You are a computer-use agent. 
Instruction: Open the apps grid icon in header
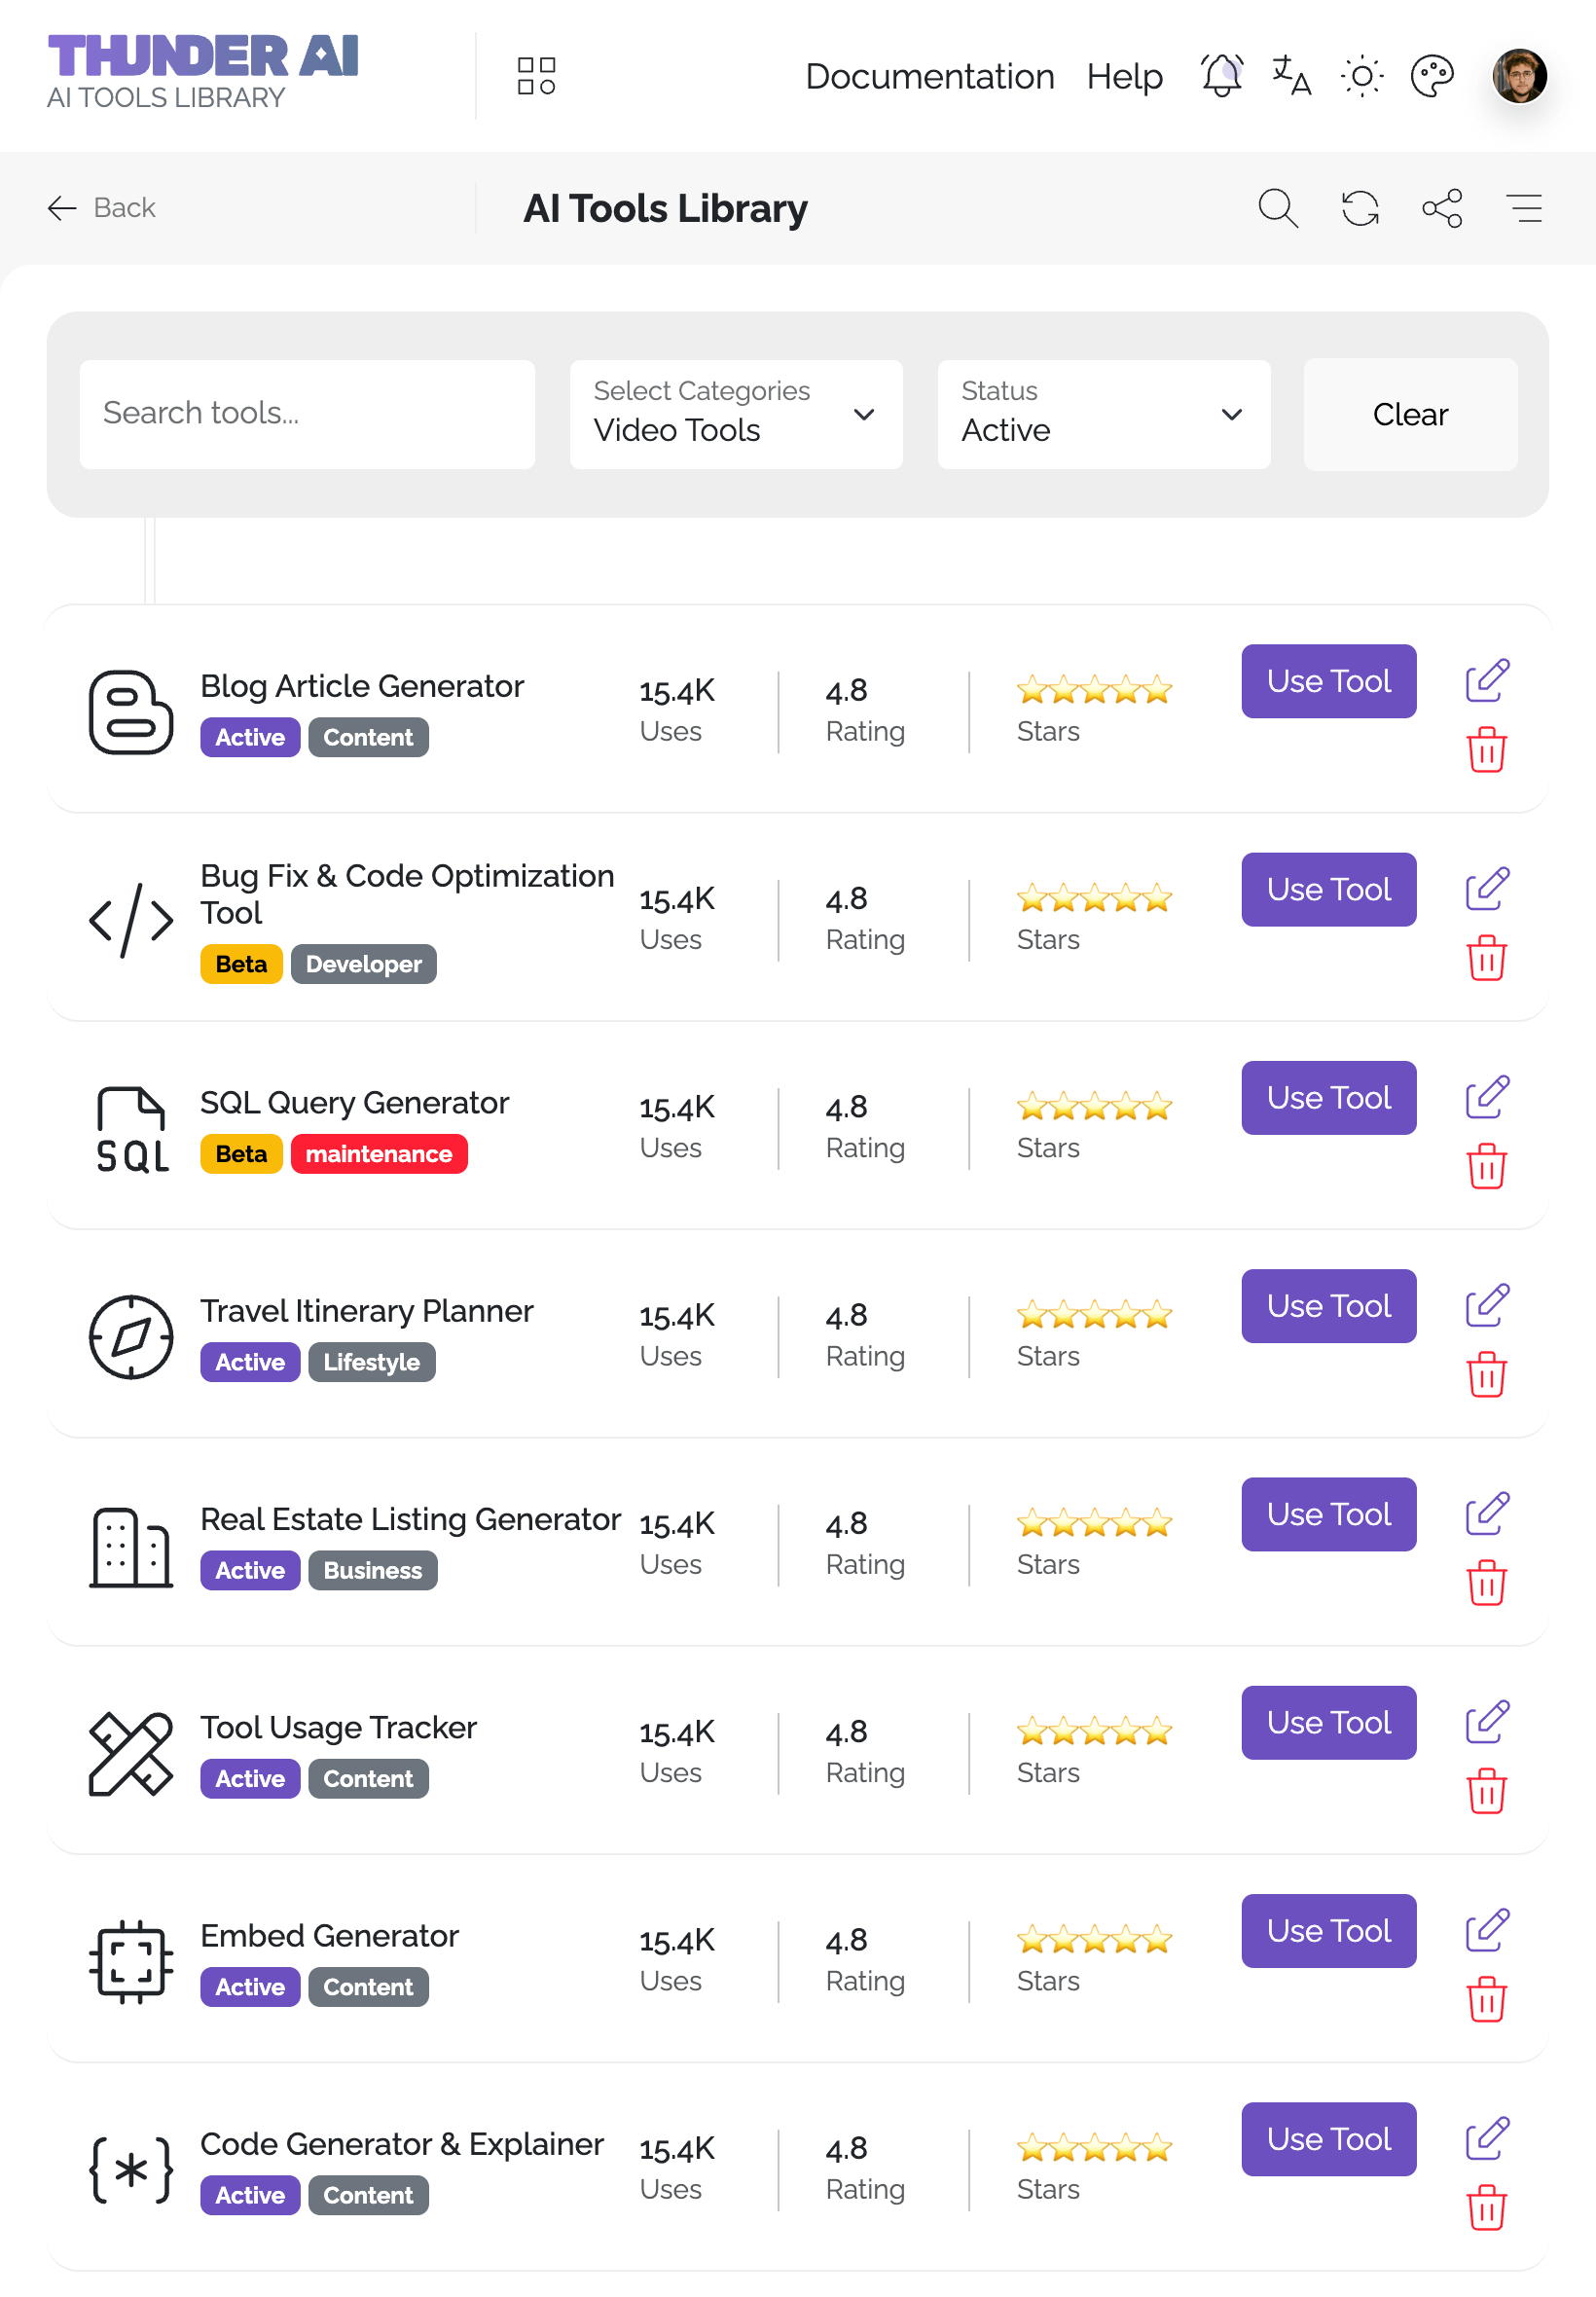click(536, 76)
